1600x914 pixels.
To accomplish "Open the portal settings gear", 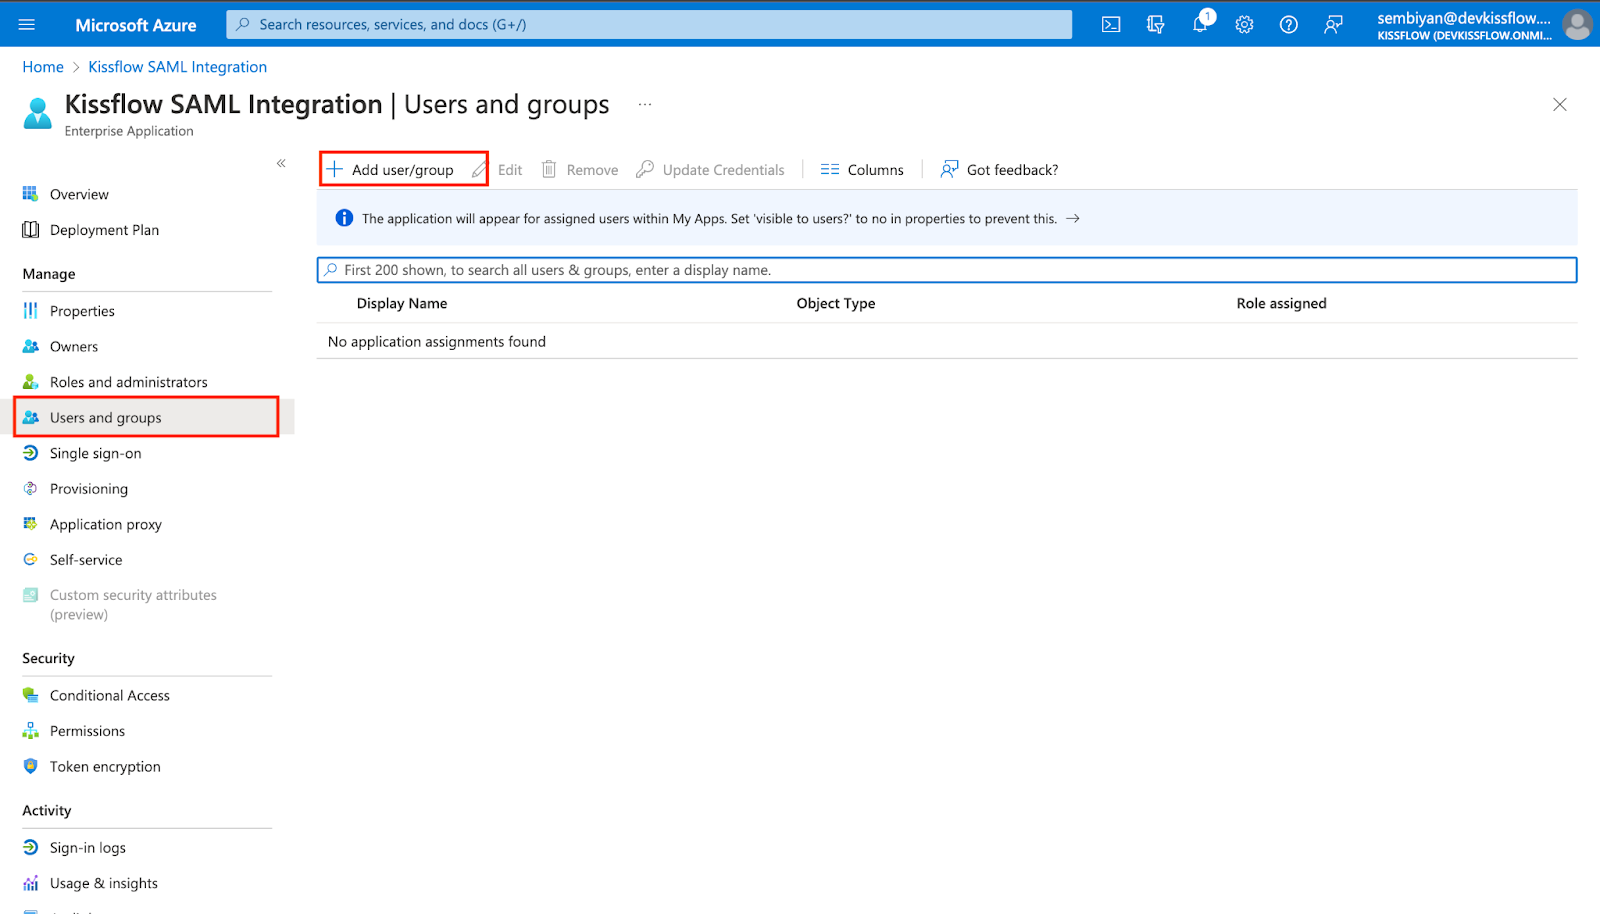I will (1244, 25).
